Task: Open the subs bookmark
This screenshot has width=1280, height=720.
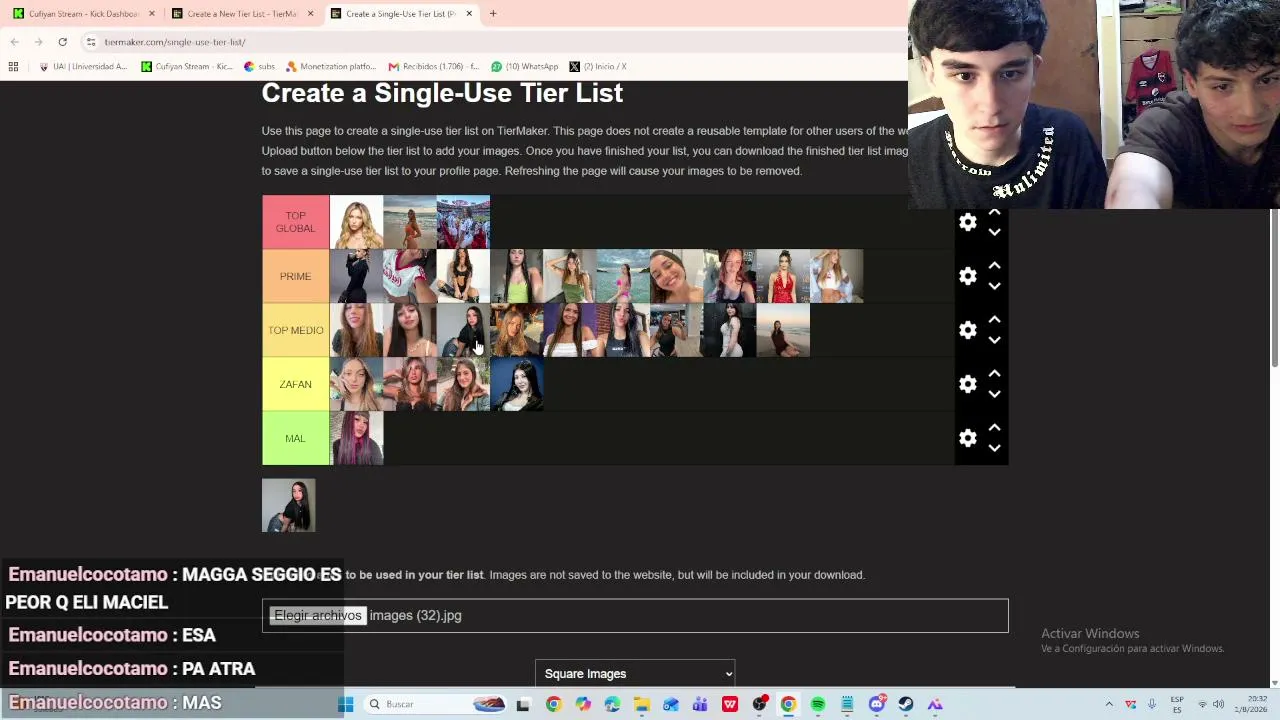Action: [260, 66]
